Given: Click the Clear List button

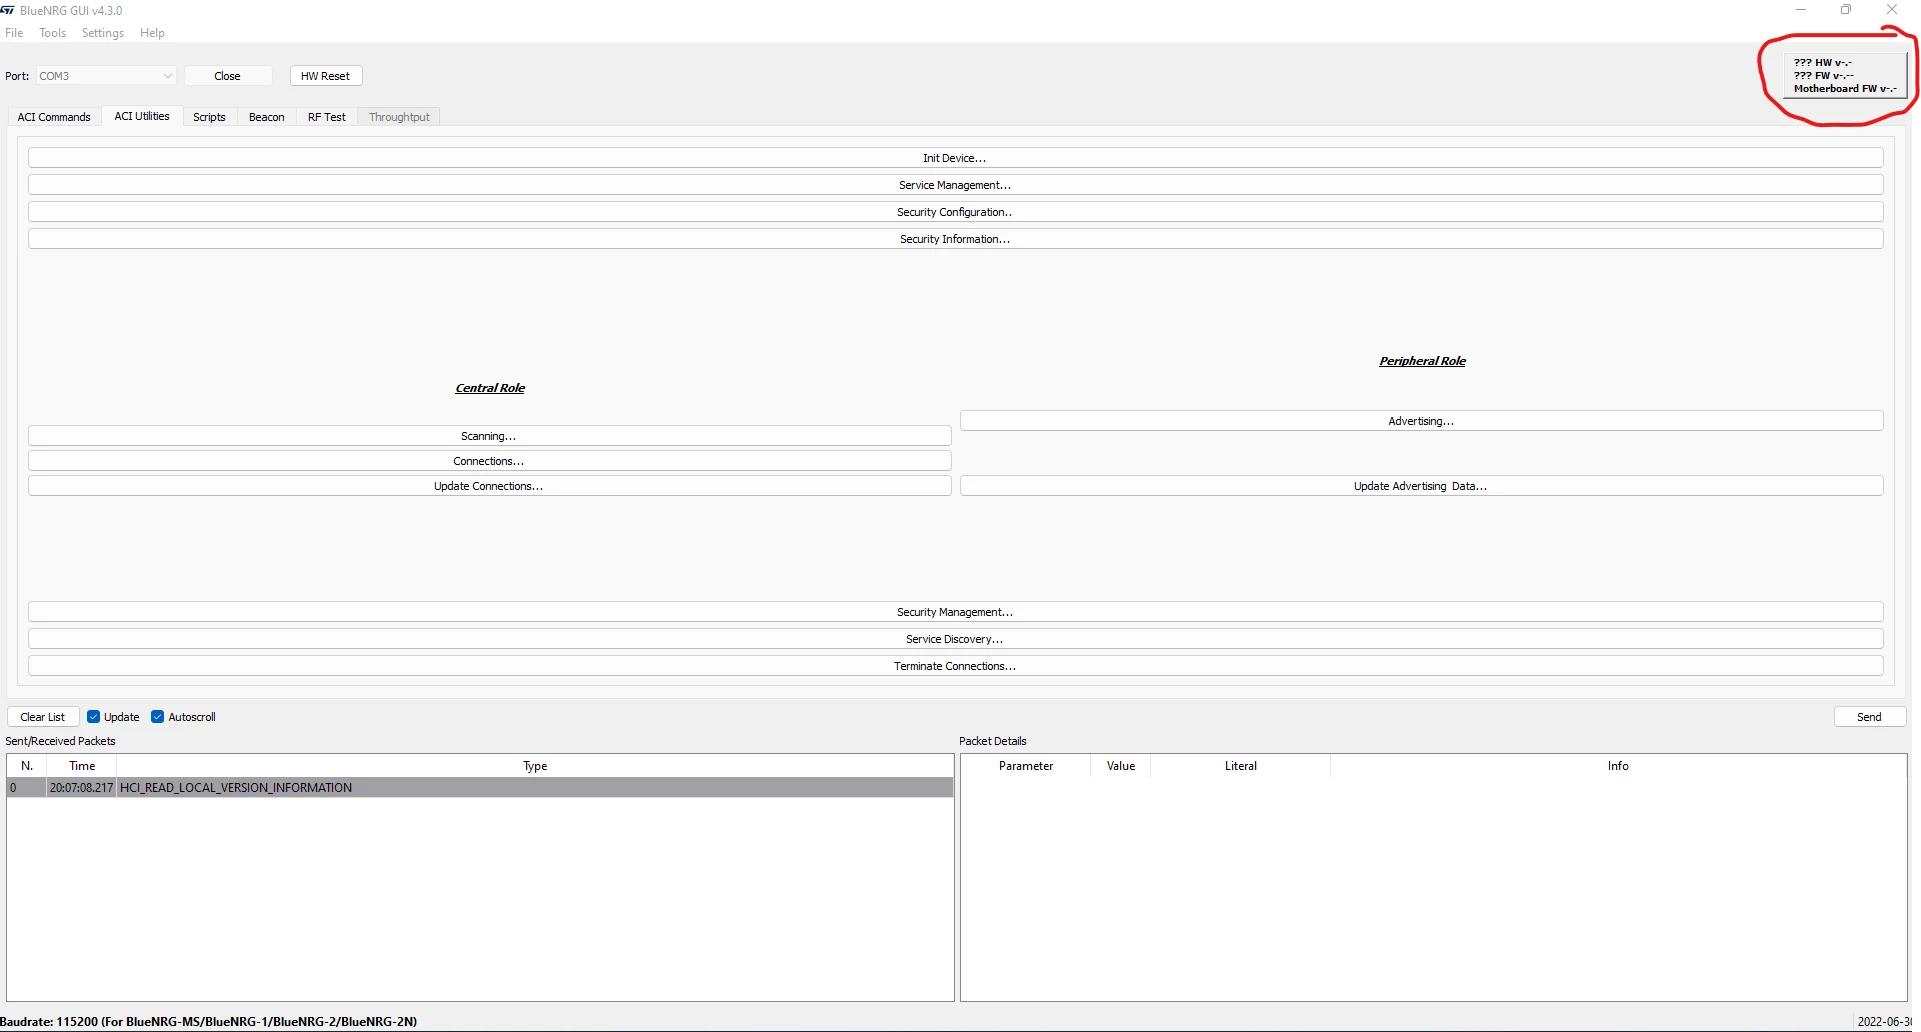Looking at the screenshot, I should point(43,717).
